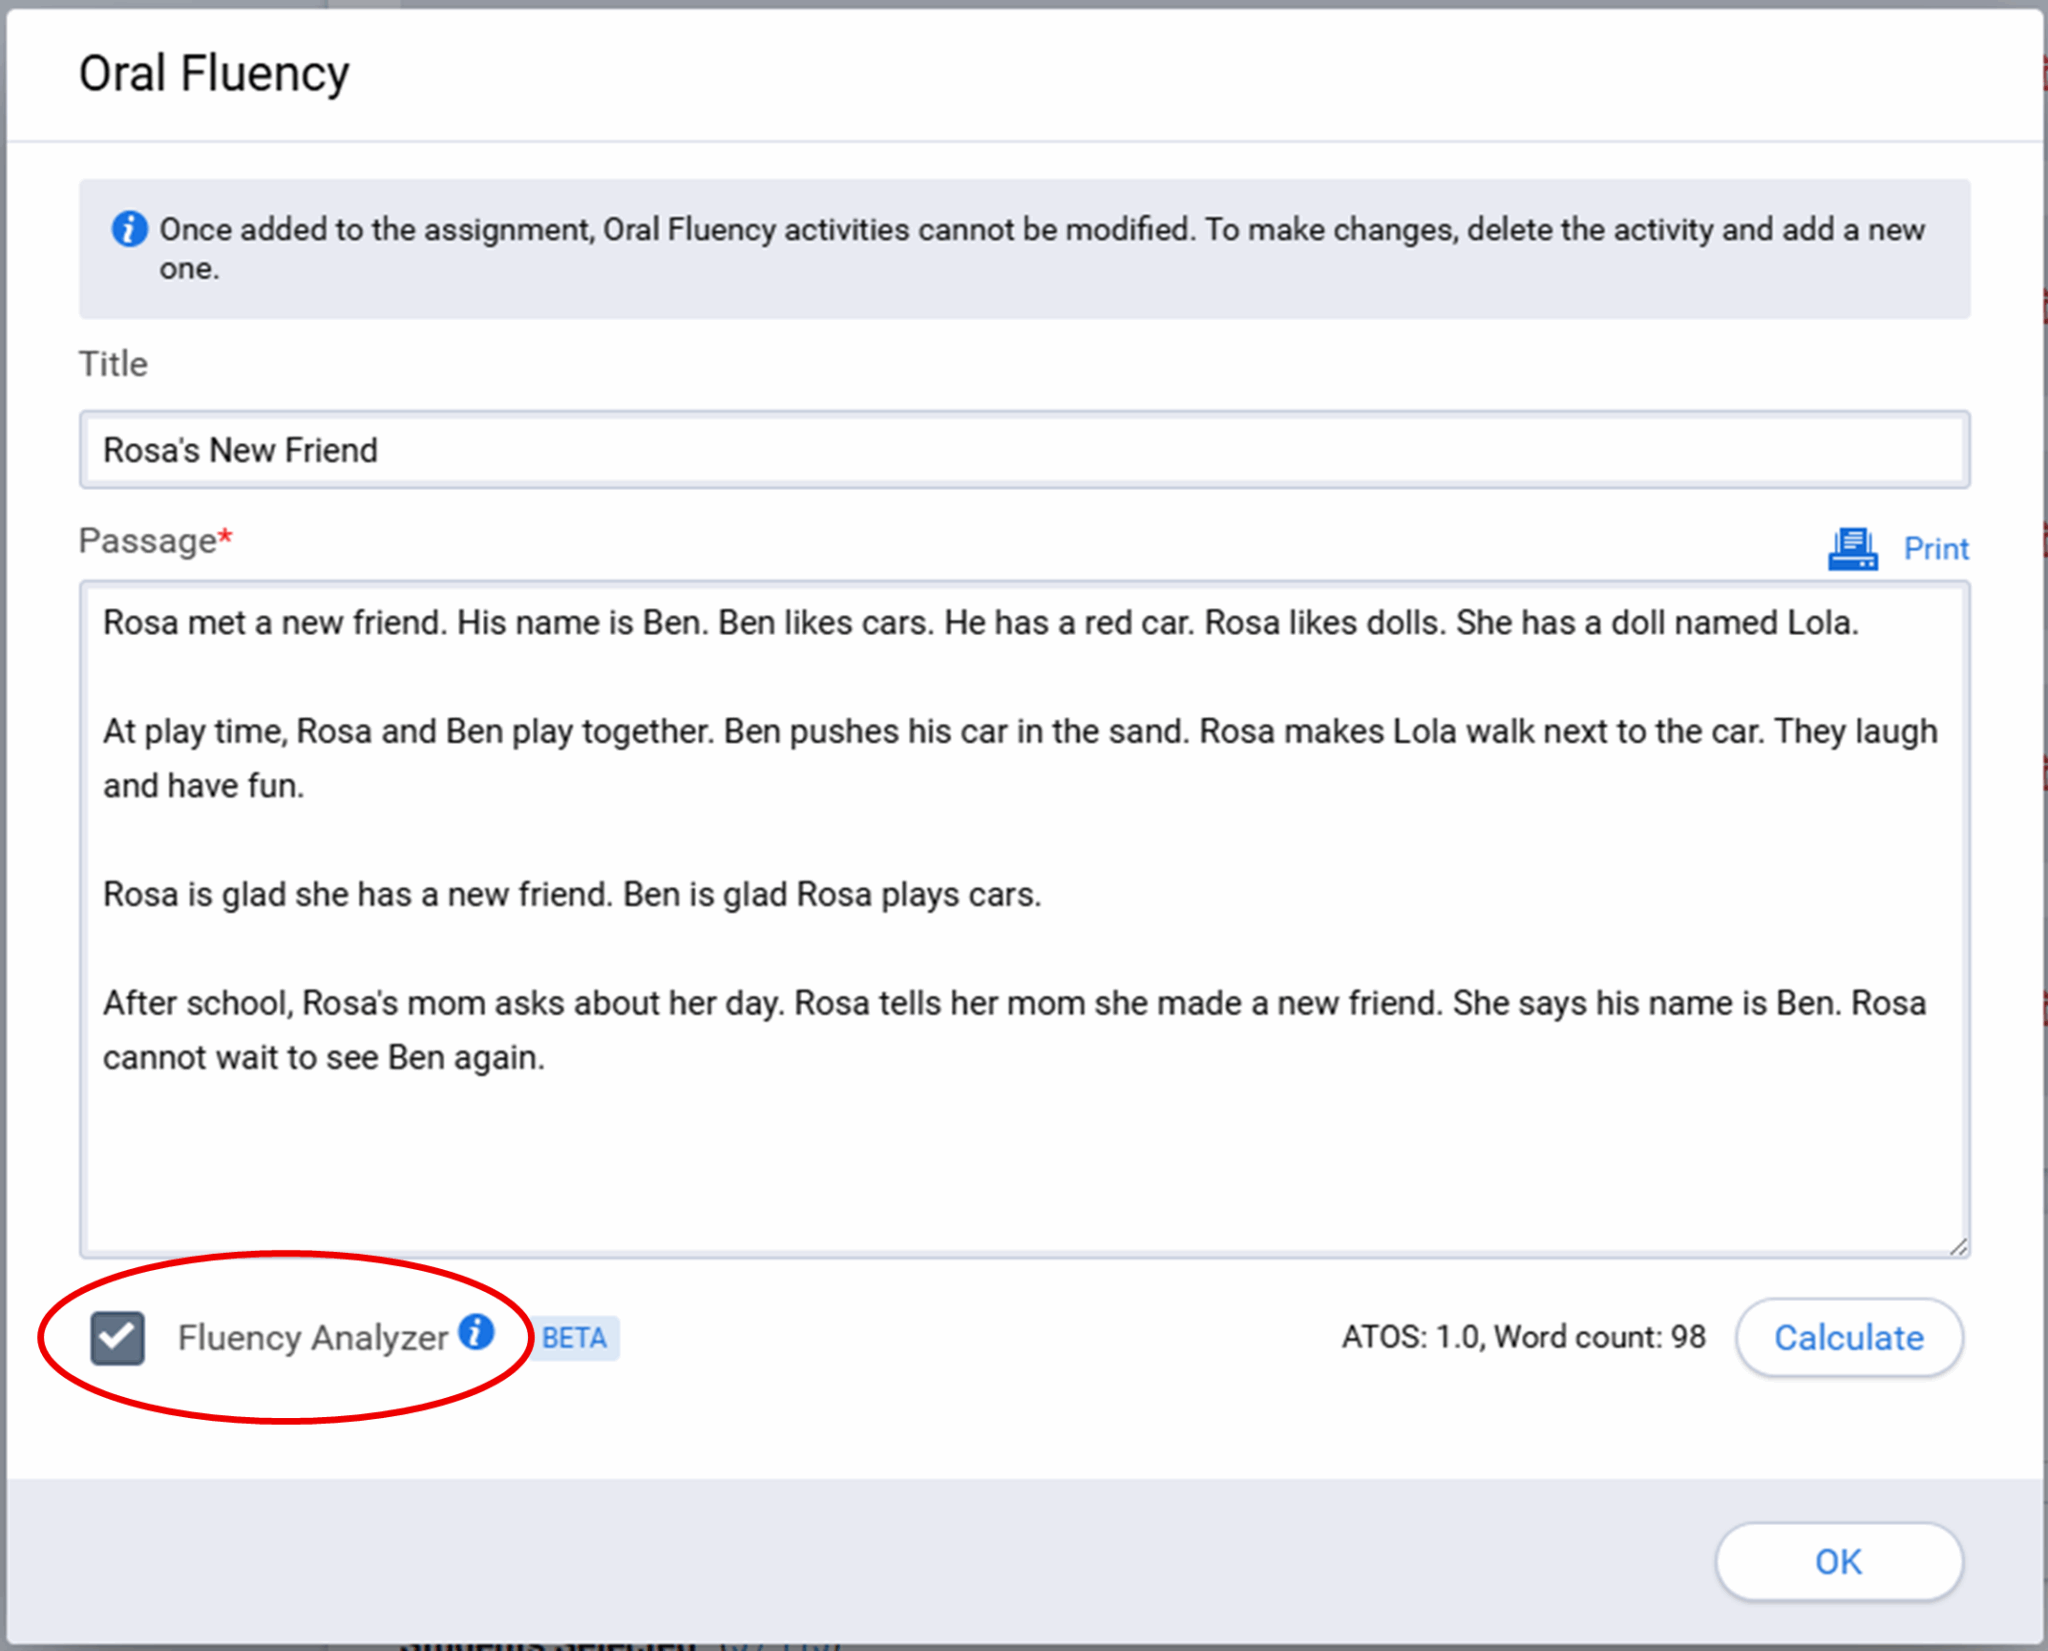2048x1651 pixels.
Task: Click the Oral Fluency dialog title
Action: 215,72
